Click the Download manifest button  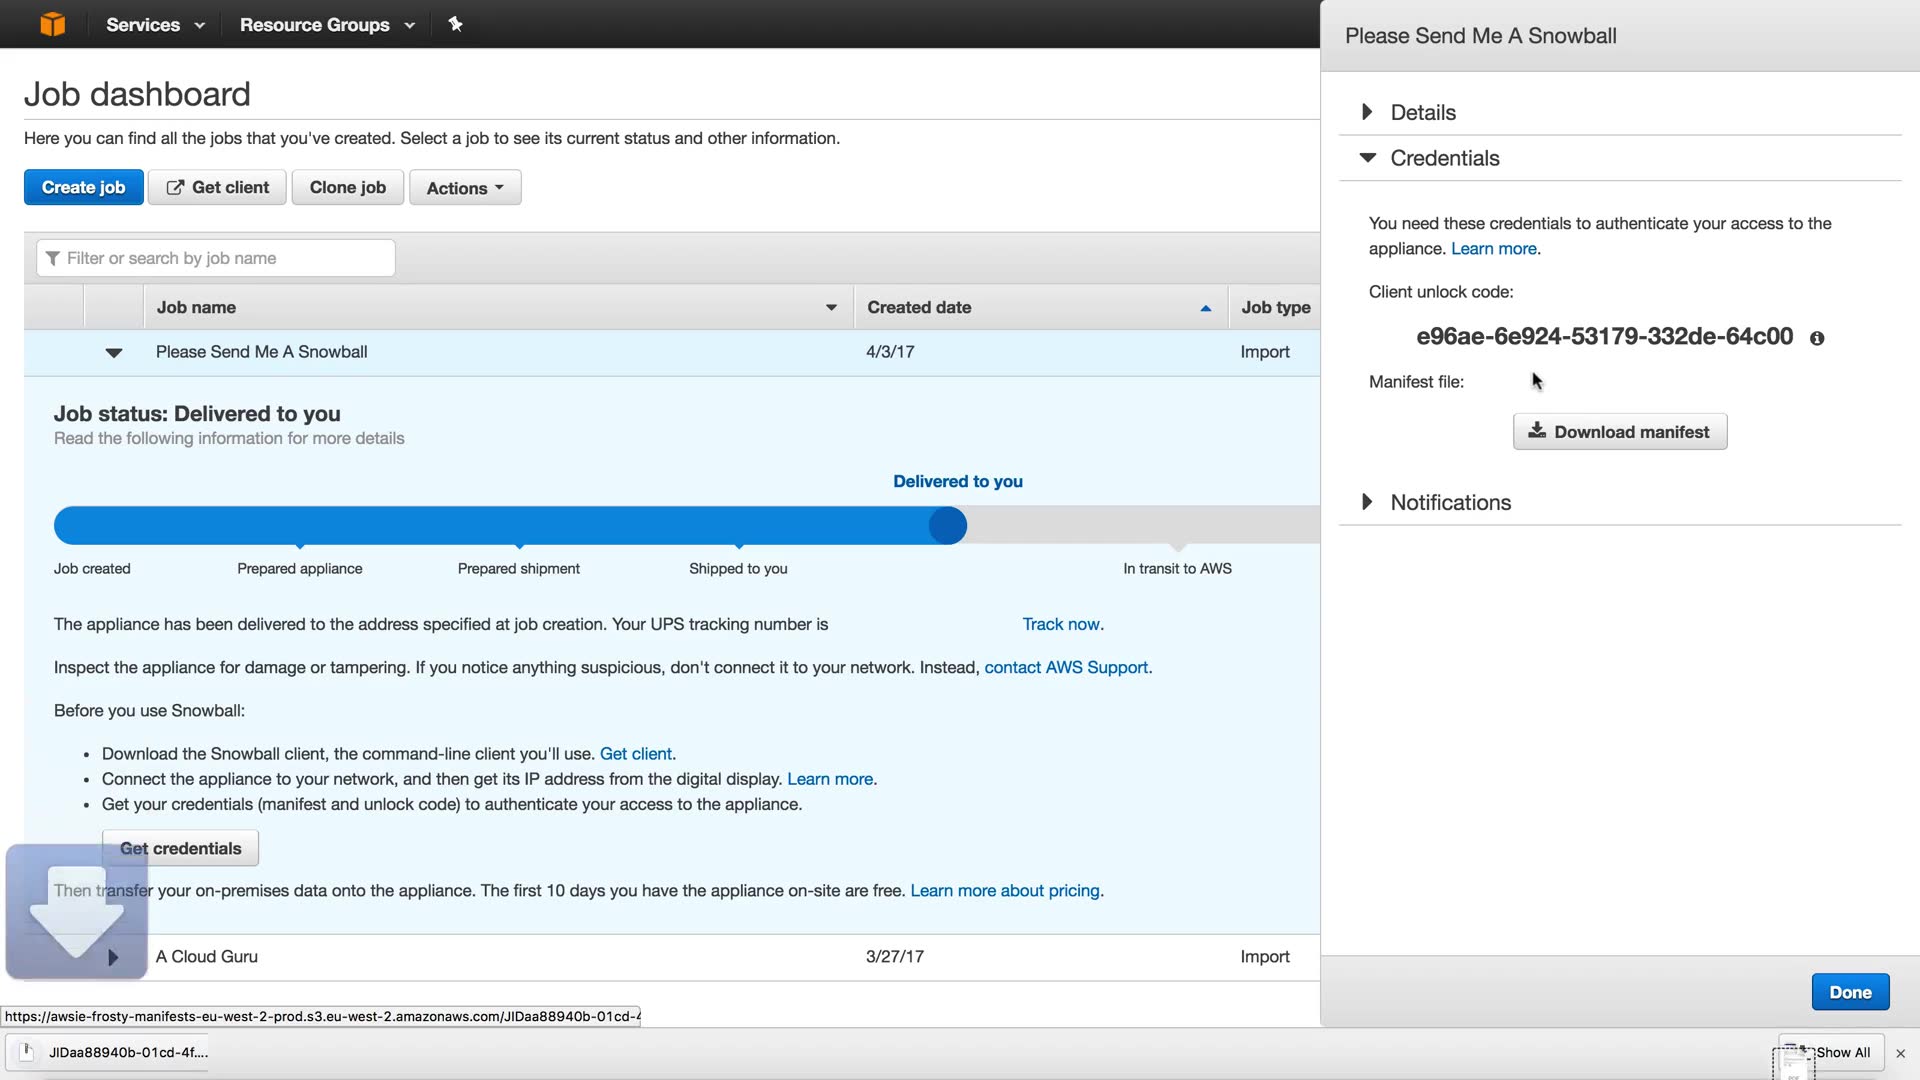click(1619, 431)
